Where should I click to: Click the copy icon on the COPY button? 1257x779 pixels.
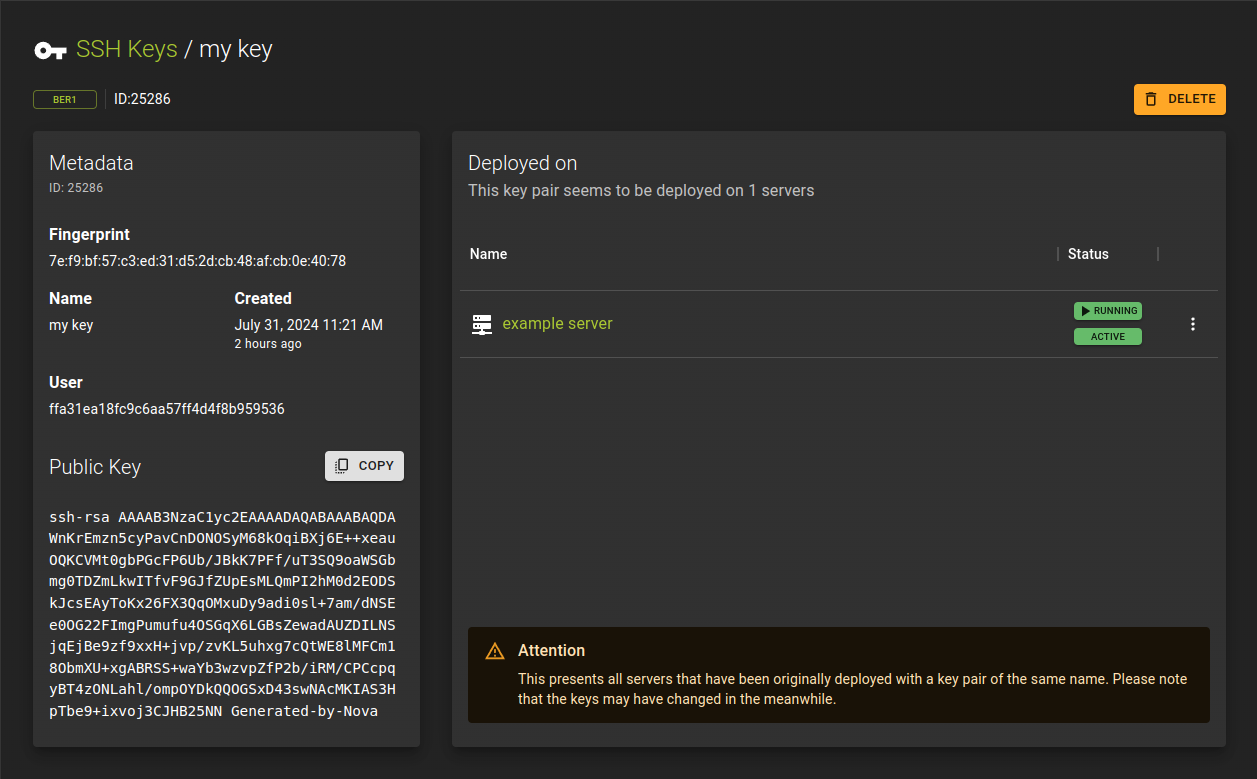pos(341,465)
